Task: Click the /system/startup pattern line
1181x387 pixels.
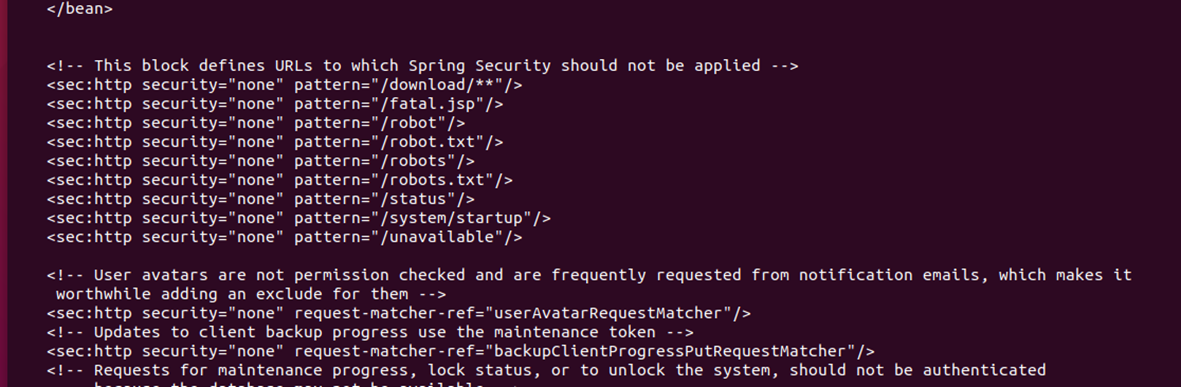Action: [299, 218]
